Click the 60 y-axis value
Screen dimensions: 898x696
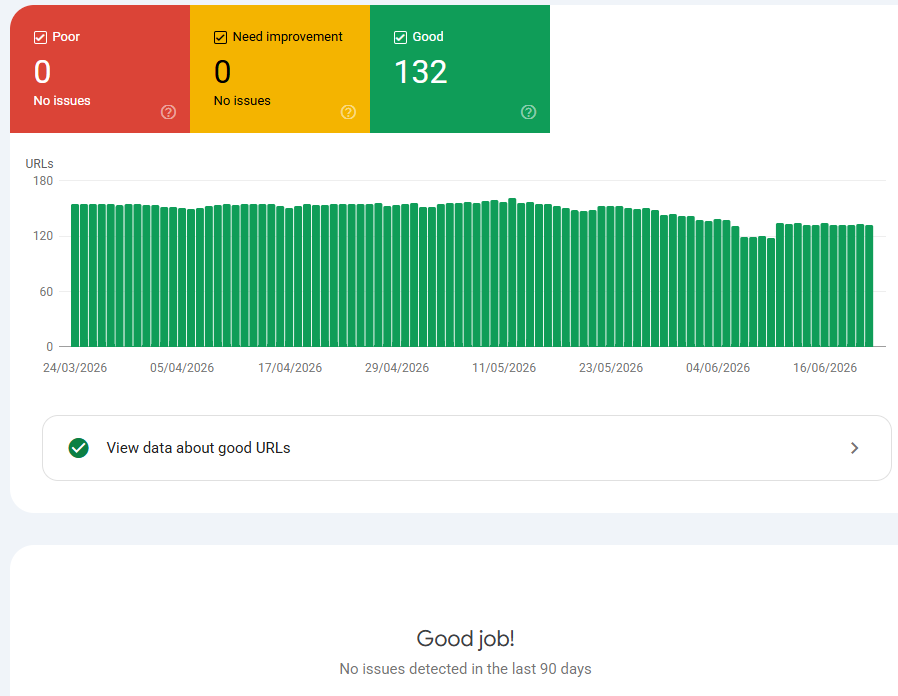coord(46,292)
